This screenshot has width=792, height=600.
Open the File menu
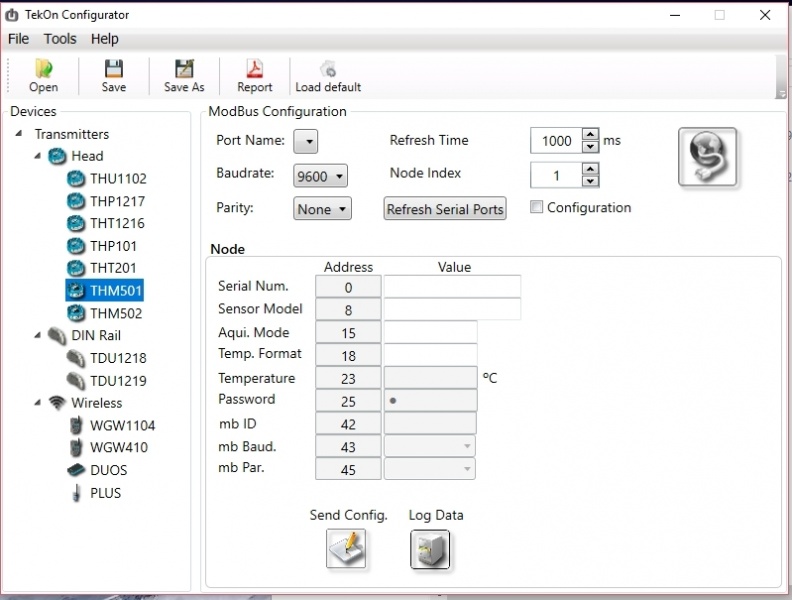tap(18, 39)
